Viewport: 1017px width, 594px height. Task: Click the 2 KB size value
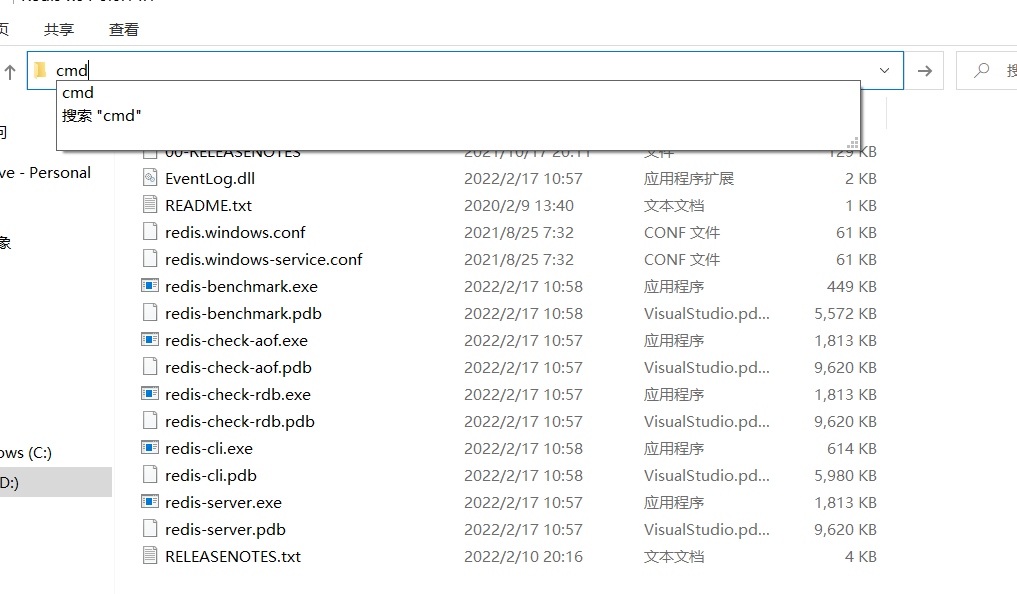pyautogui.click(x=861, y=178)
